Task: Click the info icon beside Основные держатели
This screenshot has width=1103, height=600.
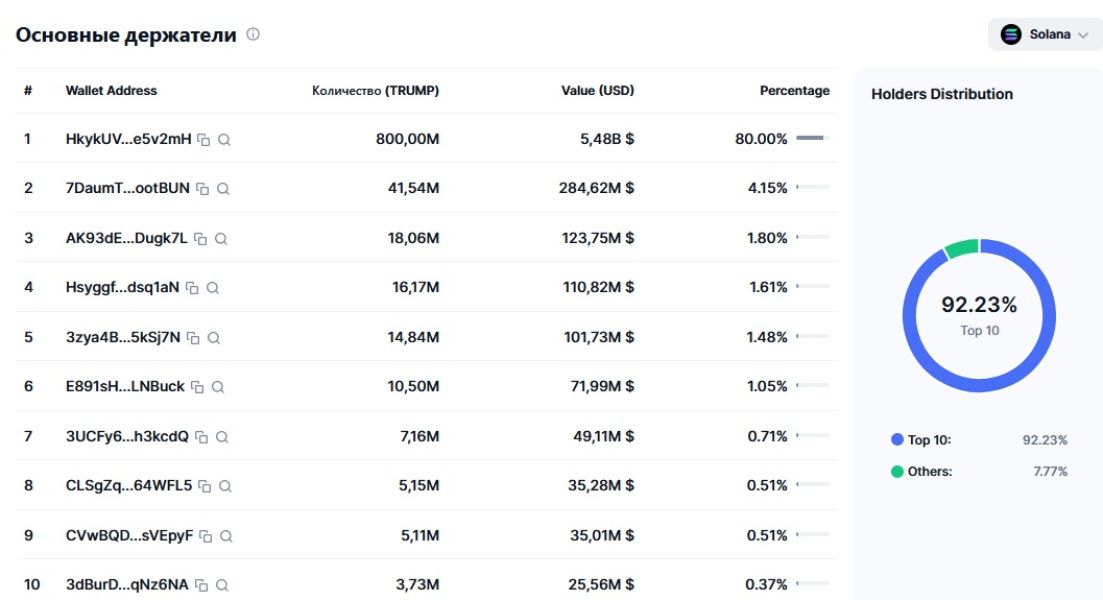Action: click(x=253, y=34)
